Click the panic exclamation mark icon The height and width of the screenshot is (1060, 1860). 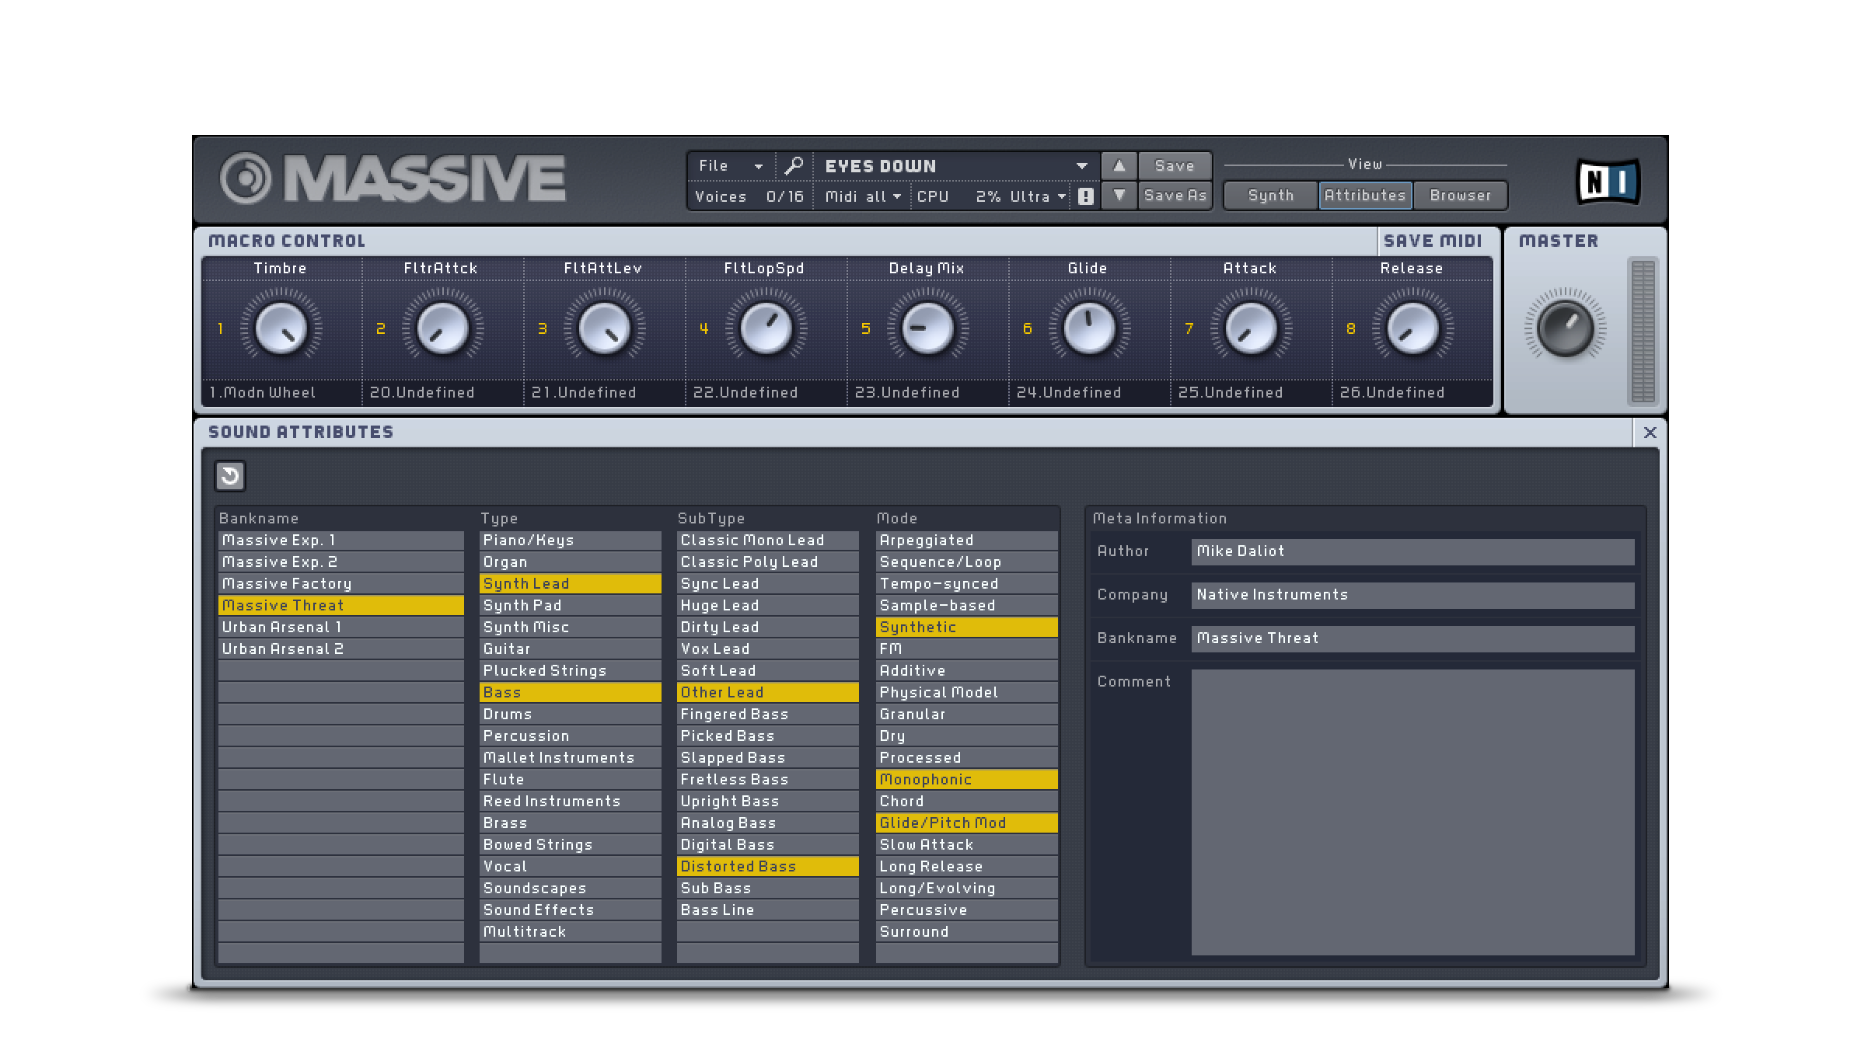(x=1086, y=197)
